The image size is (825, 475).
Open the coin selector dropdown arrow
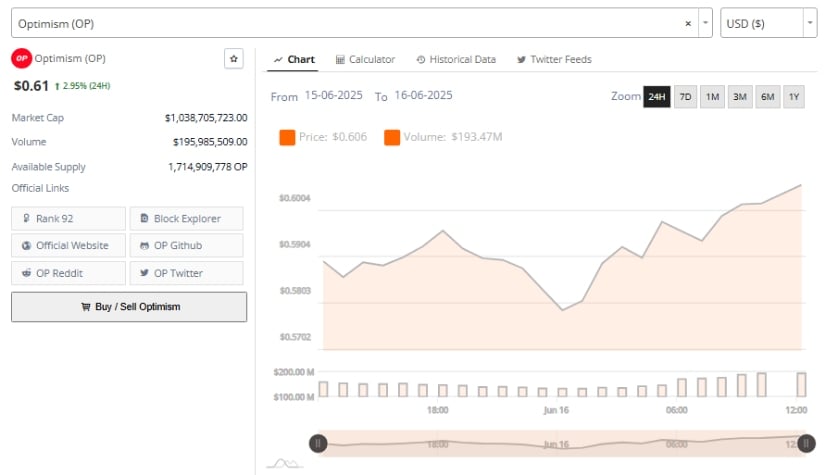705,23
